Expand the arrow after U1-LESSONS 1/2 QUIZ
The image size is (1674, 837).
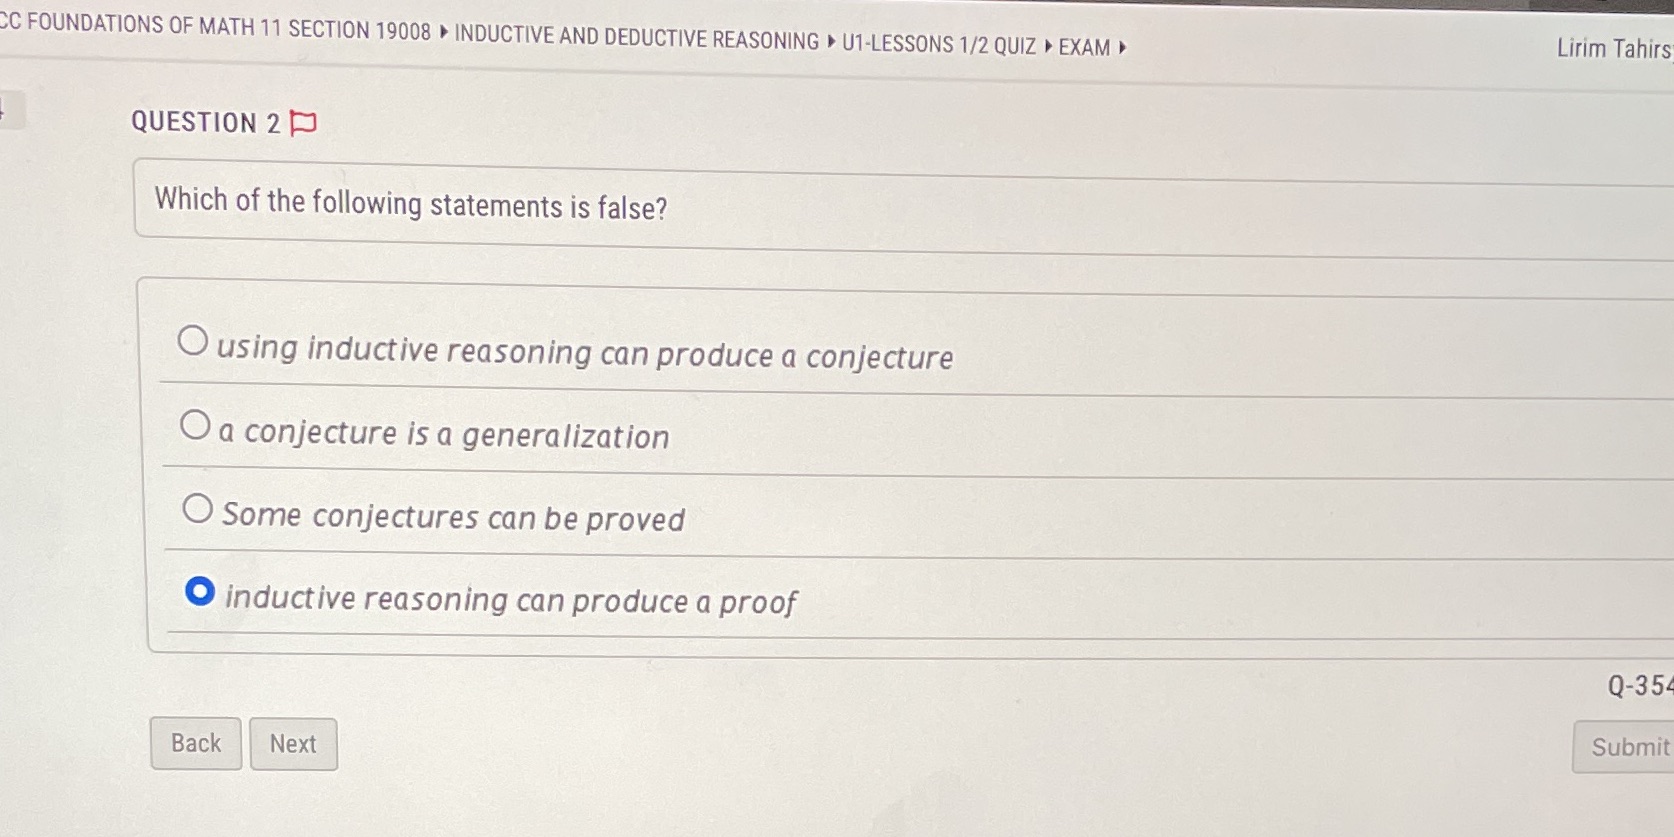[1048, 46]
